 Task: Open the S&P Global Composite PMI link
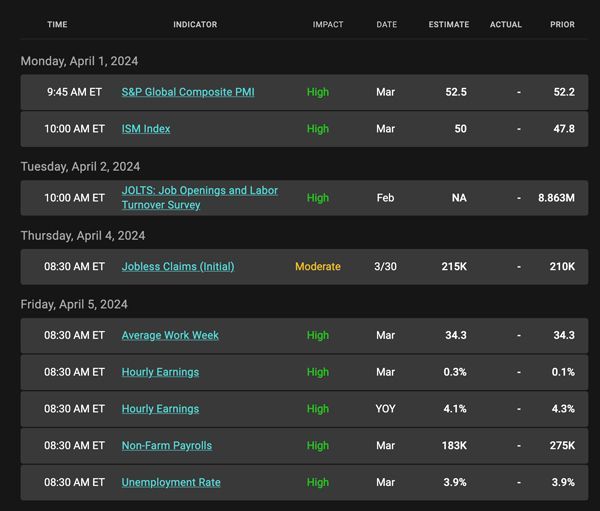(x=188, y=92)
